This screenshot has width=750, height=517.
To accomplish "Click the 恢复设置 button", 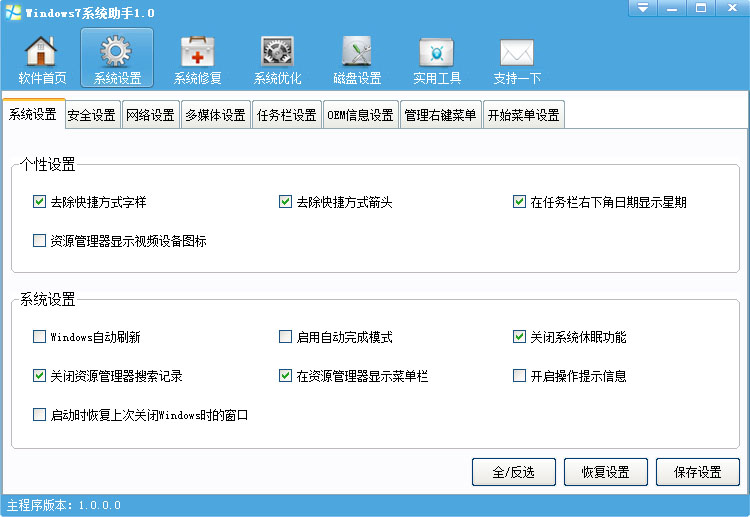I will (606, 472).
